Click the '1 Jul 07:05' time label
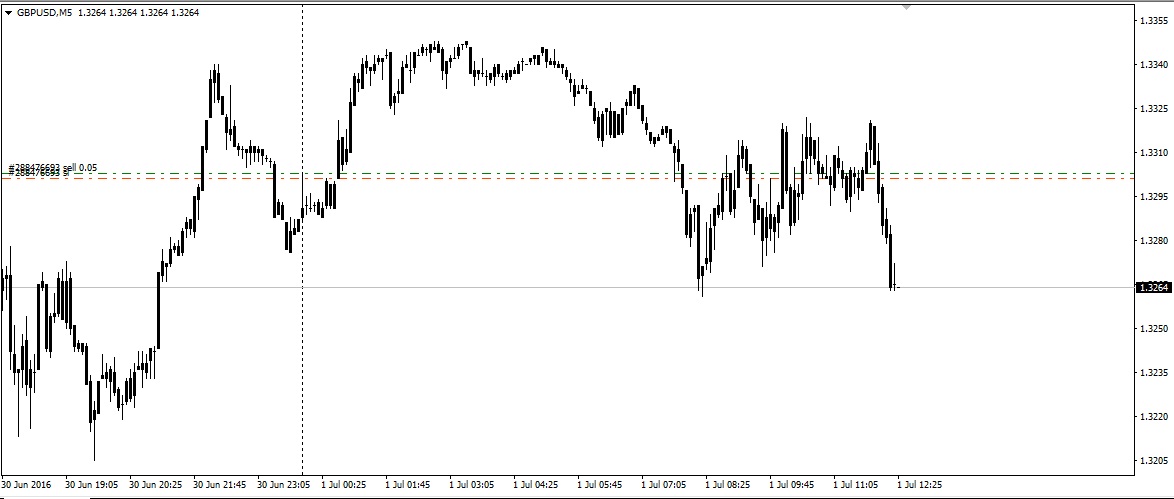 (664, 485)
